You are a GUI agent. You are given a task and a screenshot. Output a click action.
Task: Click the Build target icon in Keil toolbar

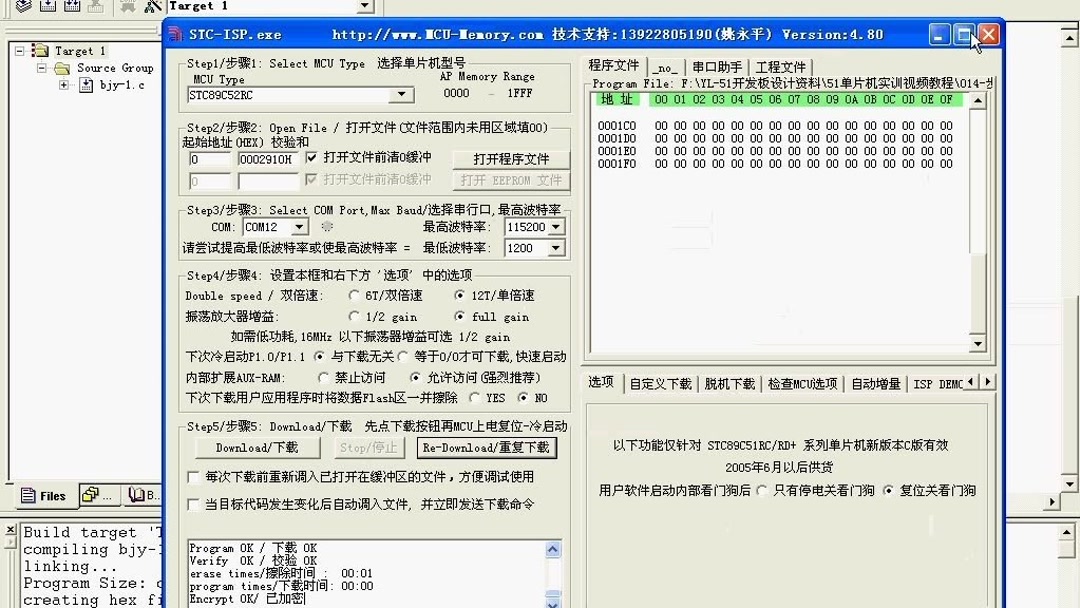[48, 7]
